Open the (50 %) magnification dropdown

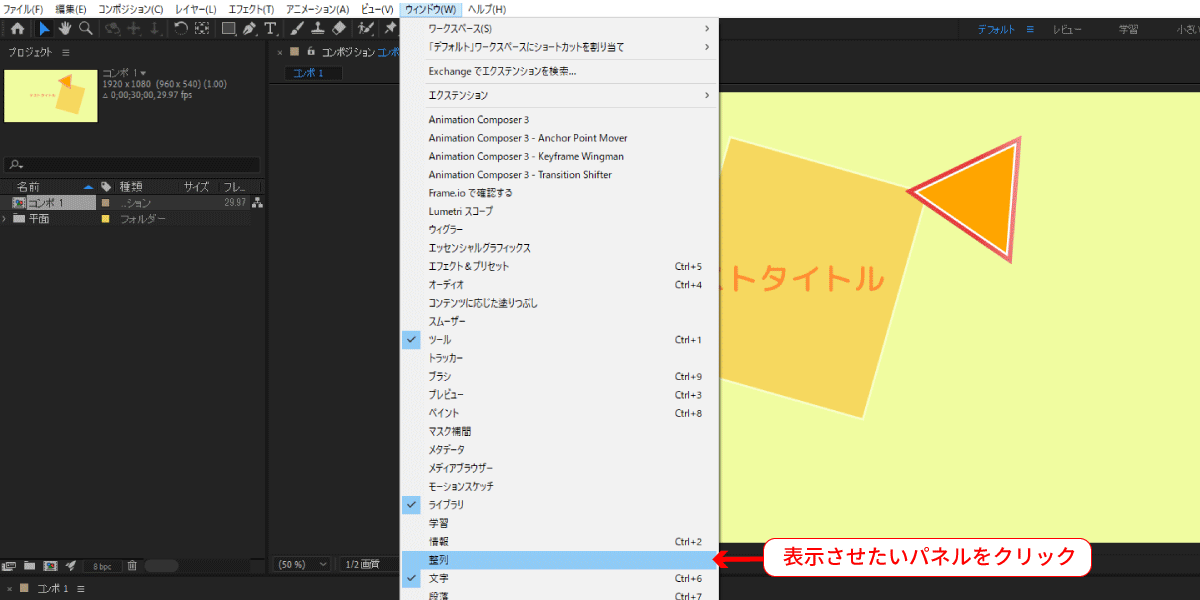pos(303,565)
